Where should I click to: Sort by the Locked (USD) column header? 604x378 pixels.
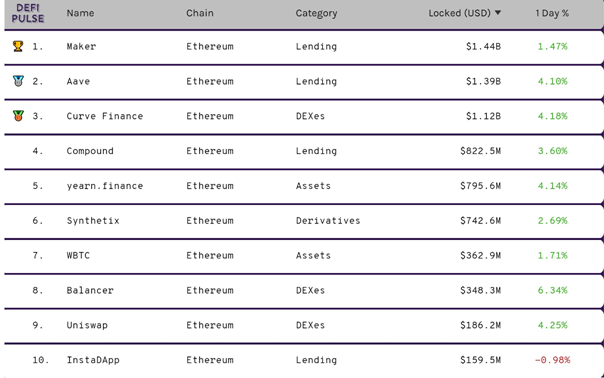(x=460, y=13)
